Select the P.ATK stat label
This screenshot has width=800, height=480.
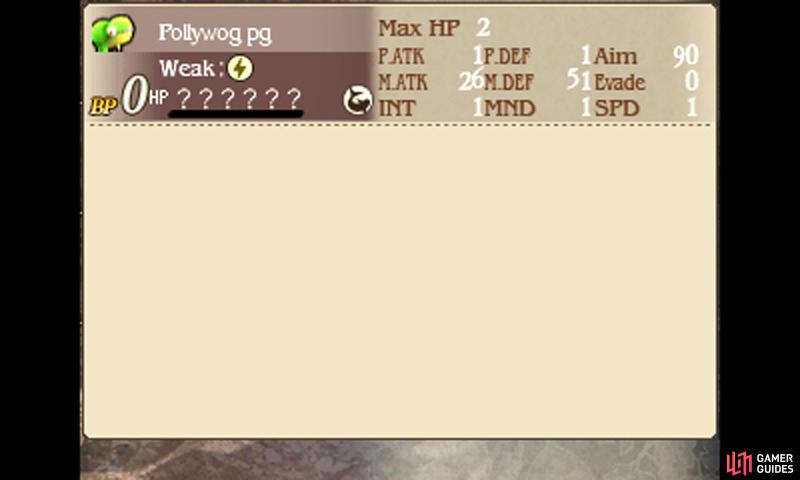(401, 56)
